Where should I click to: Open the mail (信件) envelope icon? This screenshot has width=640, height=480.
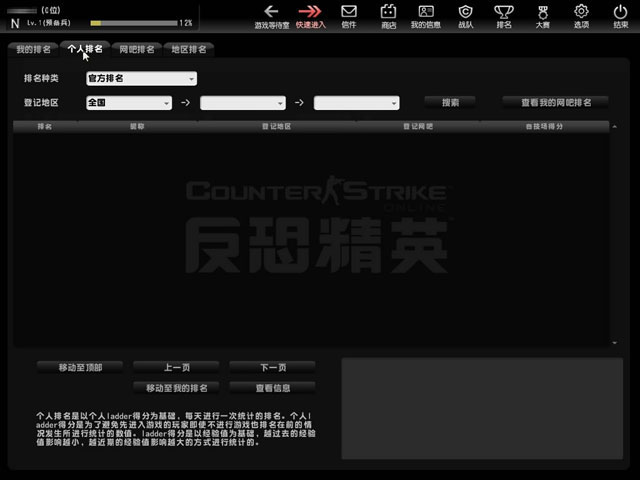(x=349, y=16)
